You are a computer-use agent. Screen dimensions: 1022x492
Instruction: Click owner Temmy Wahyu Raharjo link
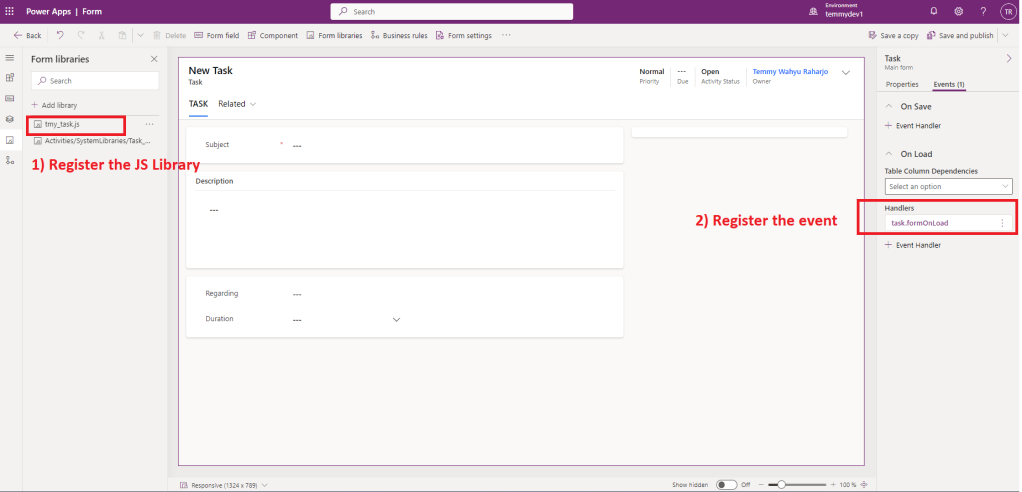[790, 72]
